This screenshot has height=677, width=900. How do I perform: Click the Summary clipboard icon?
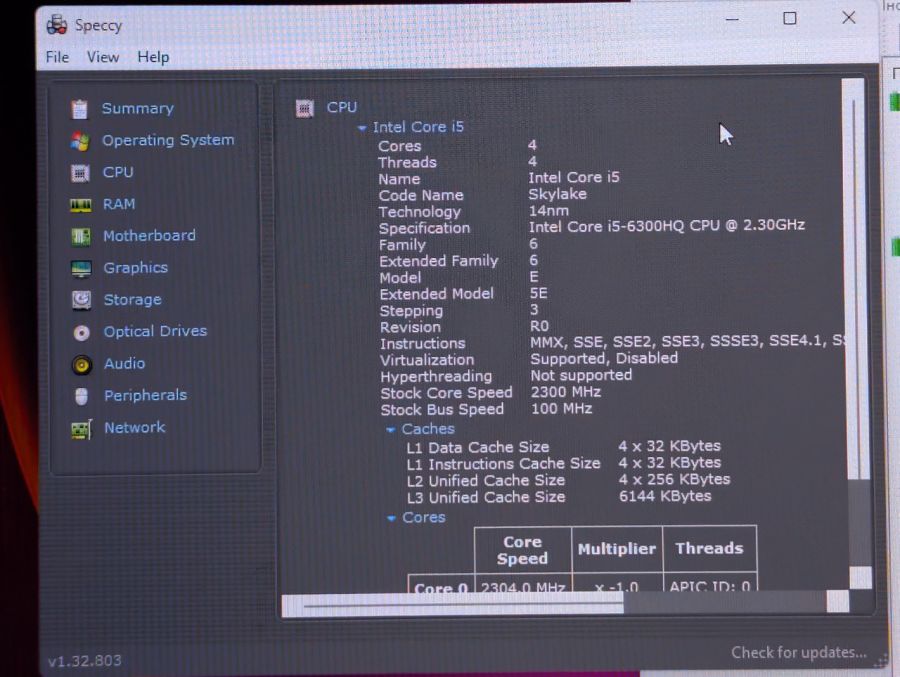[x=80, y=109]
